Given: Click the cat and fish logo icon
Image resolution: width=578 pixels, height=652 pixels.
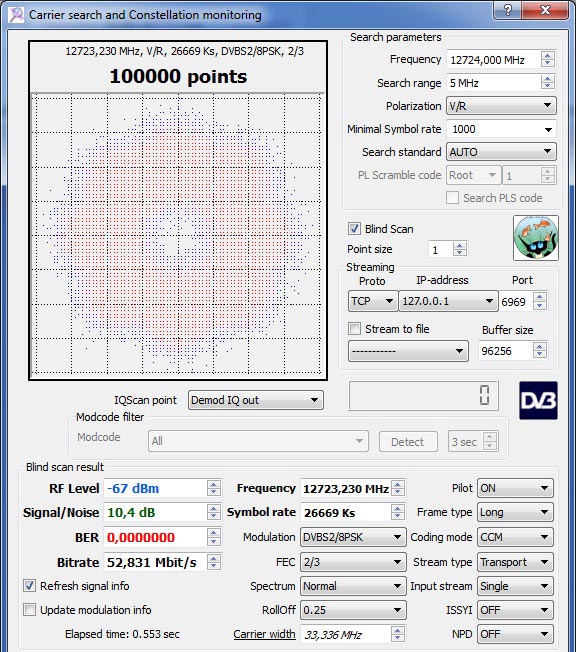Looking at the screenshot, I should click(x=536, y=238).
